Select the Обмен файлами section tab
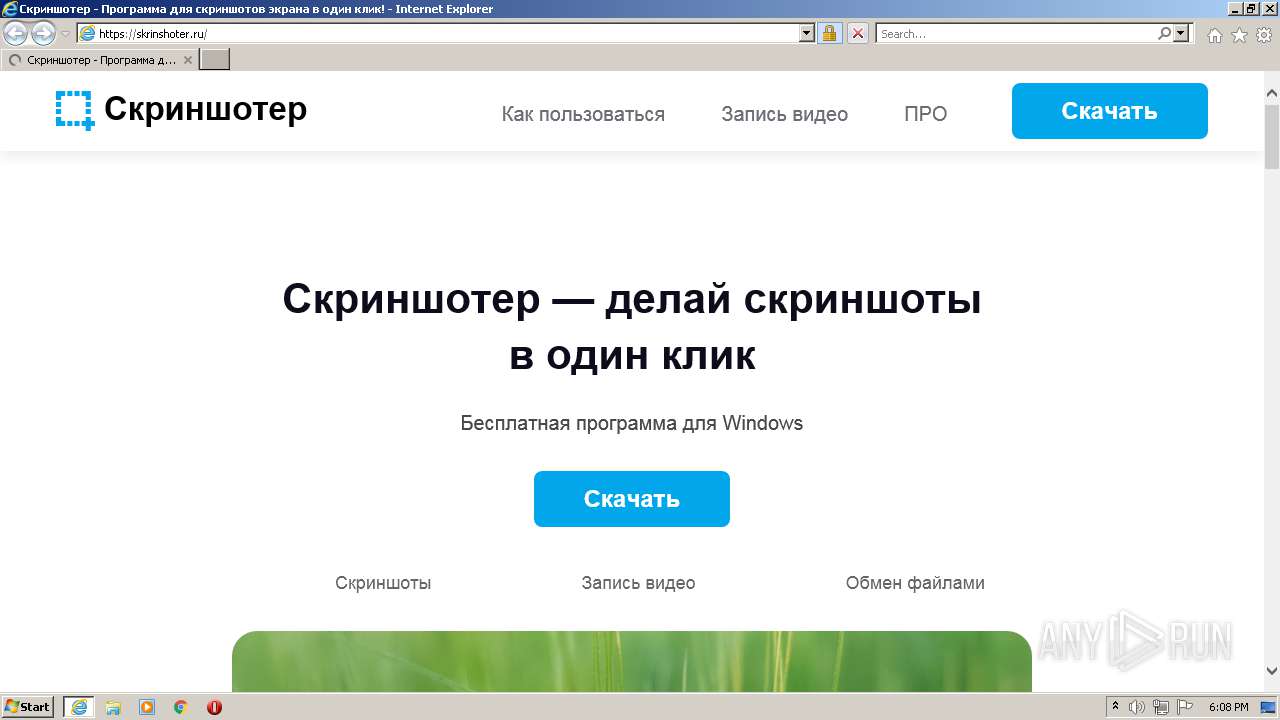Viewport: 1280px width, 720px height. click(x=915, y=583)
